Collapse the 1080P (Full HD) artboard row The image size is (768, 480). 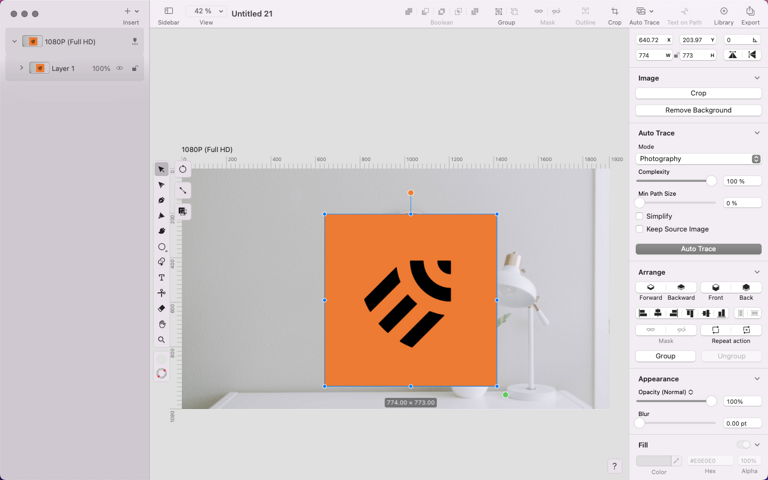coord(14,41)
